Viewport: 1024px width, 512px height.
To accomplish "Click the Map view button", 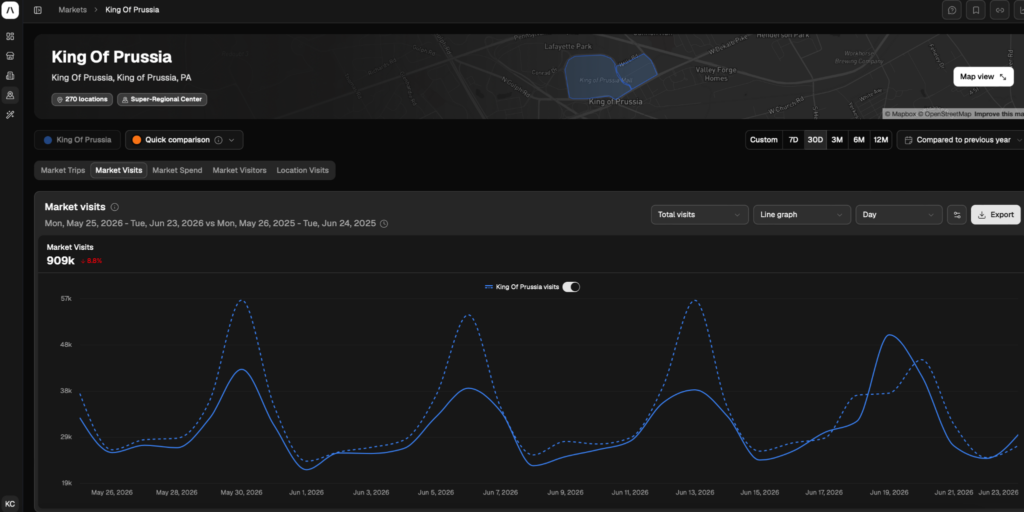I will [x=984, y=77].
